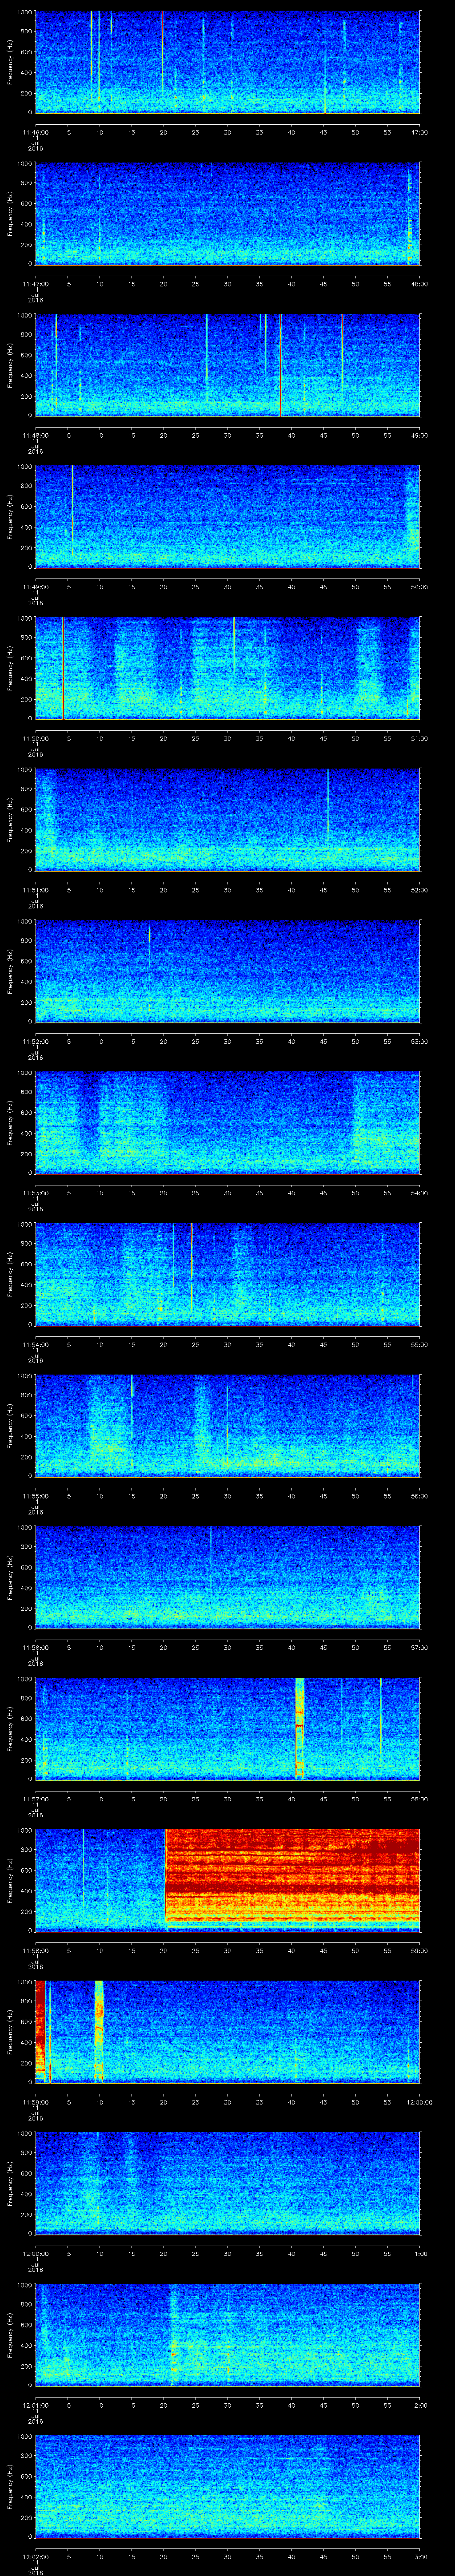Click the 11:54:00 start time label
The image size is (455, 2576).
36,1344
